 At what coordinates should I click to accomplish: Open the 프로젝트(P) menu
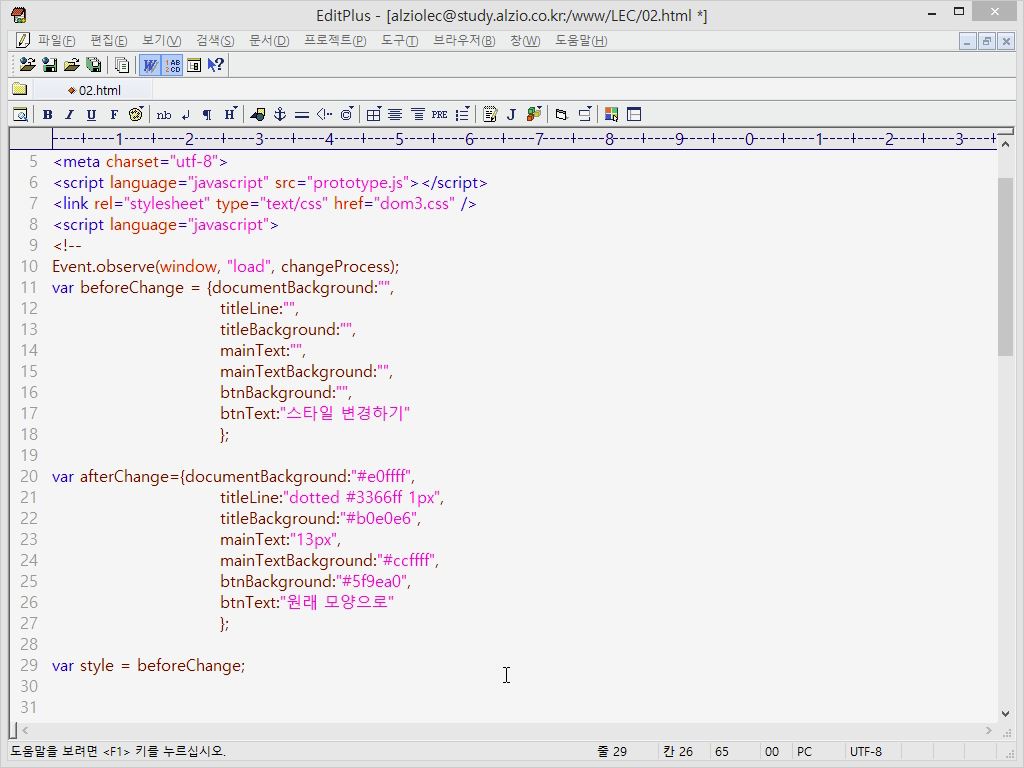[335, 40]
